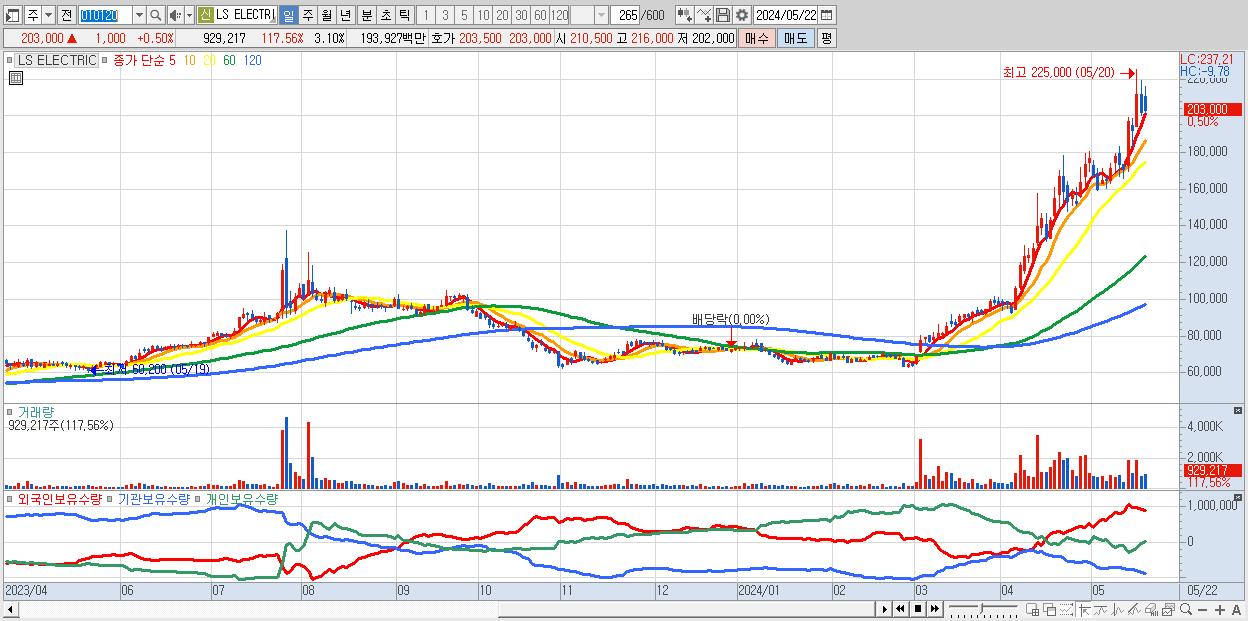Click the stop button in bottom bar
This screenshot has width=1248, height=621.
pos(918,609)
